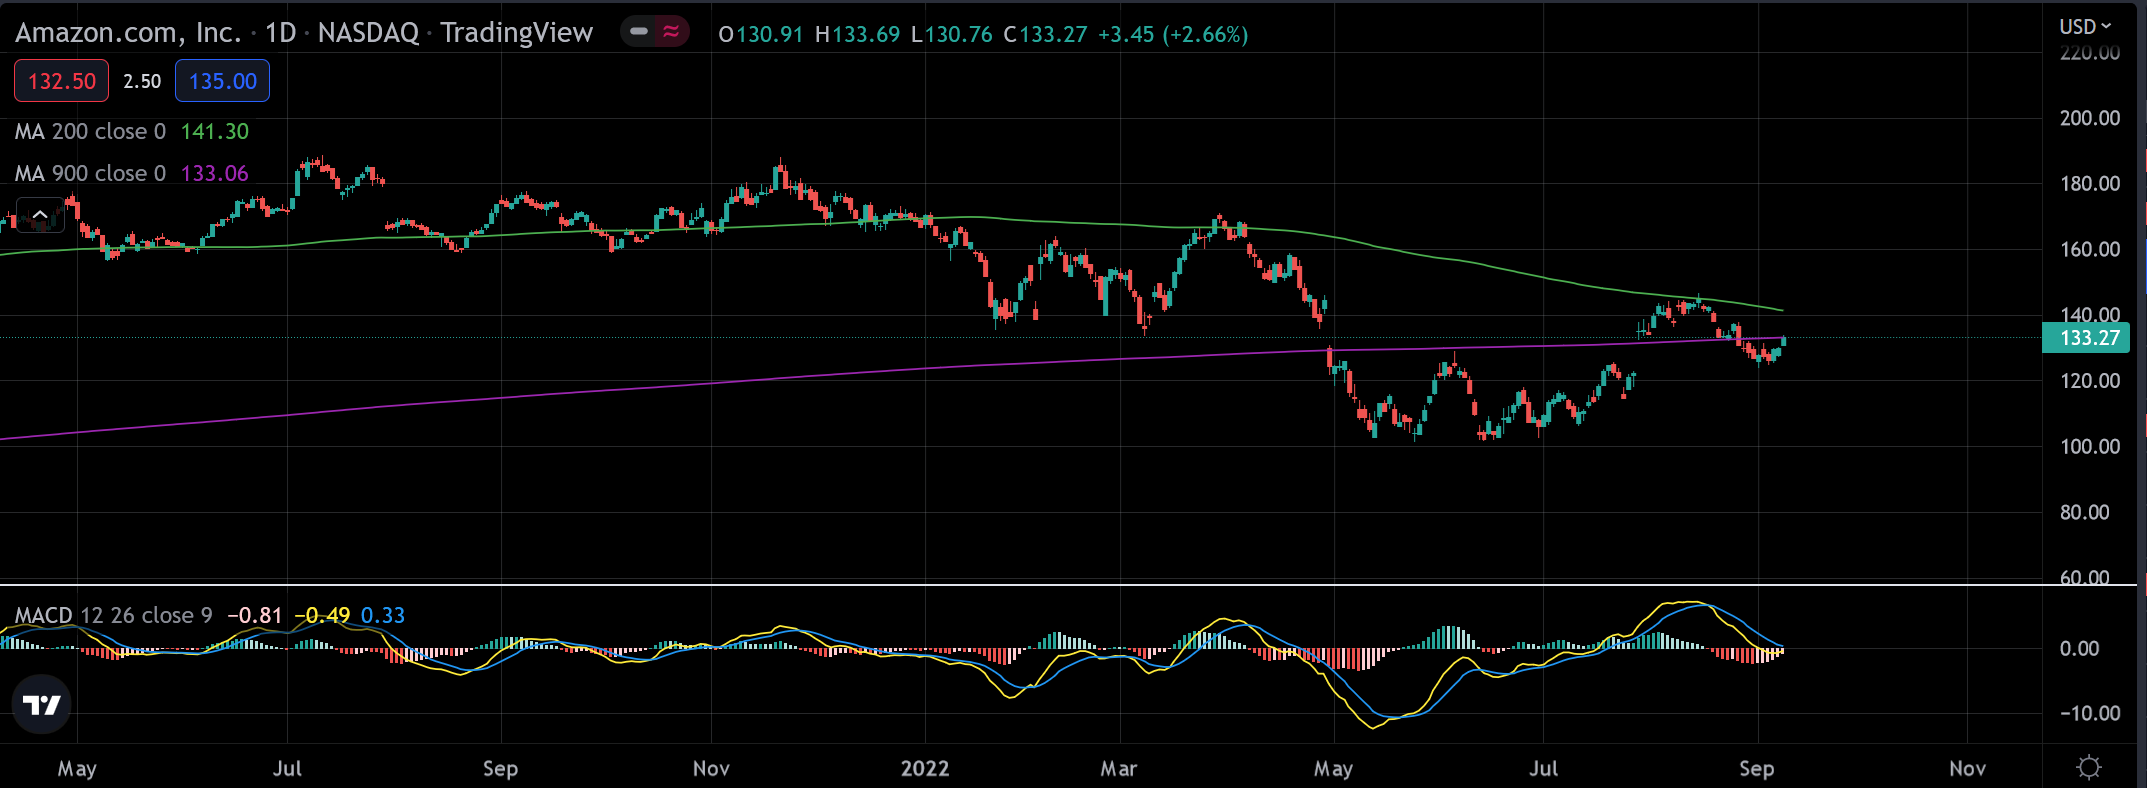Screen dimensions: 2147x788
Task: Open chart settings gear icon
Action: [x=2089, y=768]
